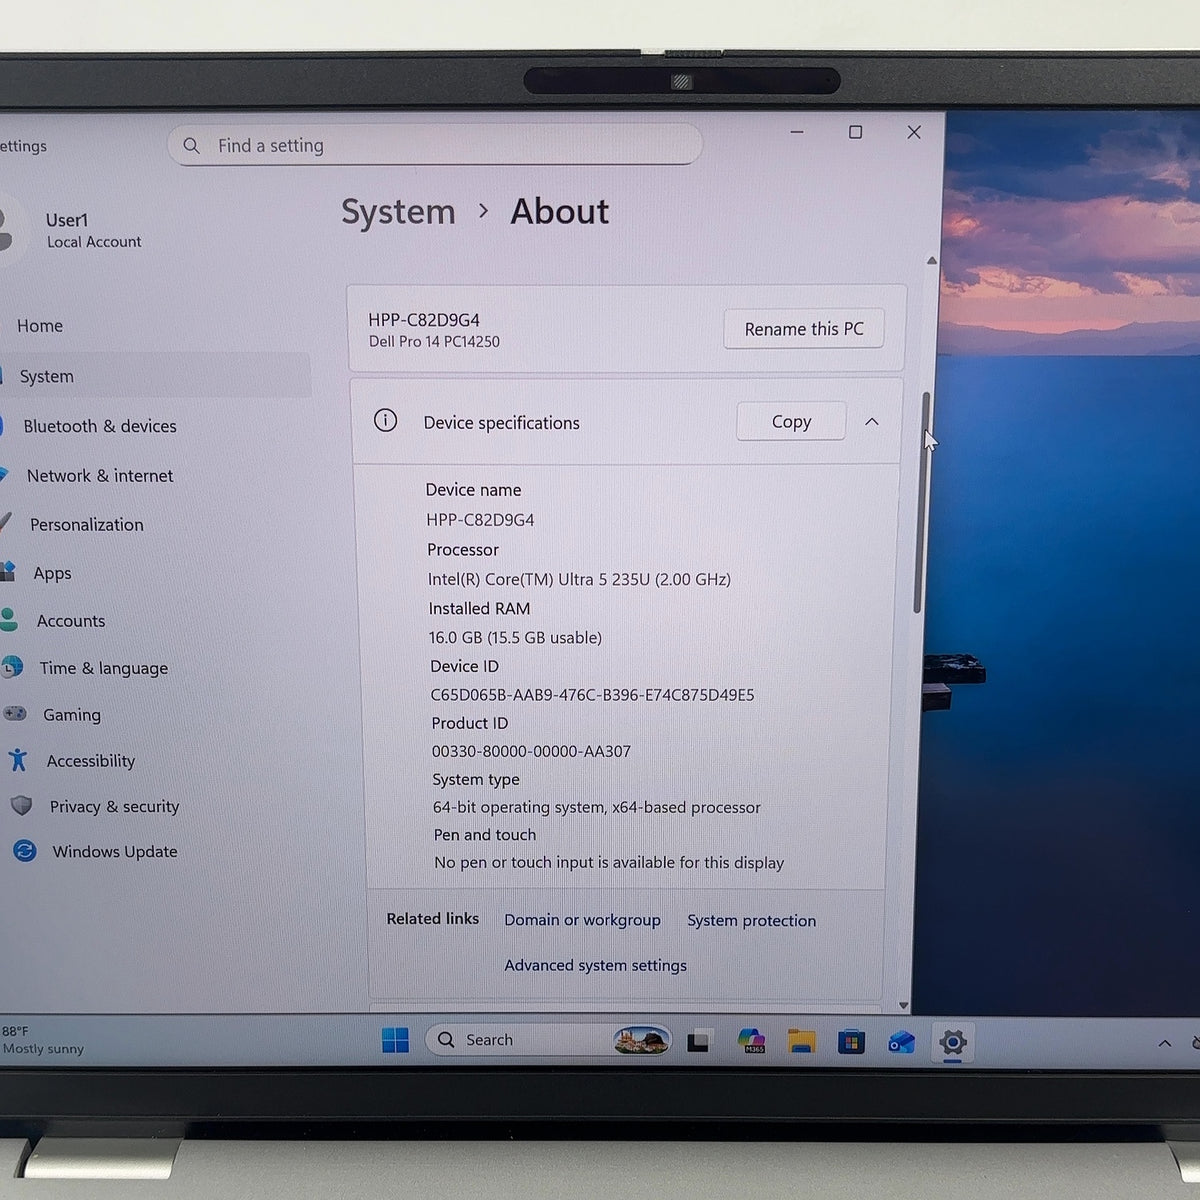Open File Explorer from taskbar
The image size is (1200, 1200).
pos(801,1042)
